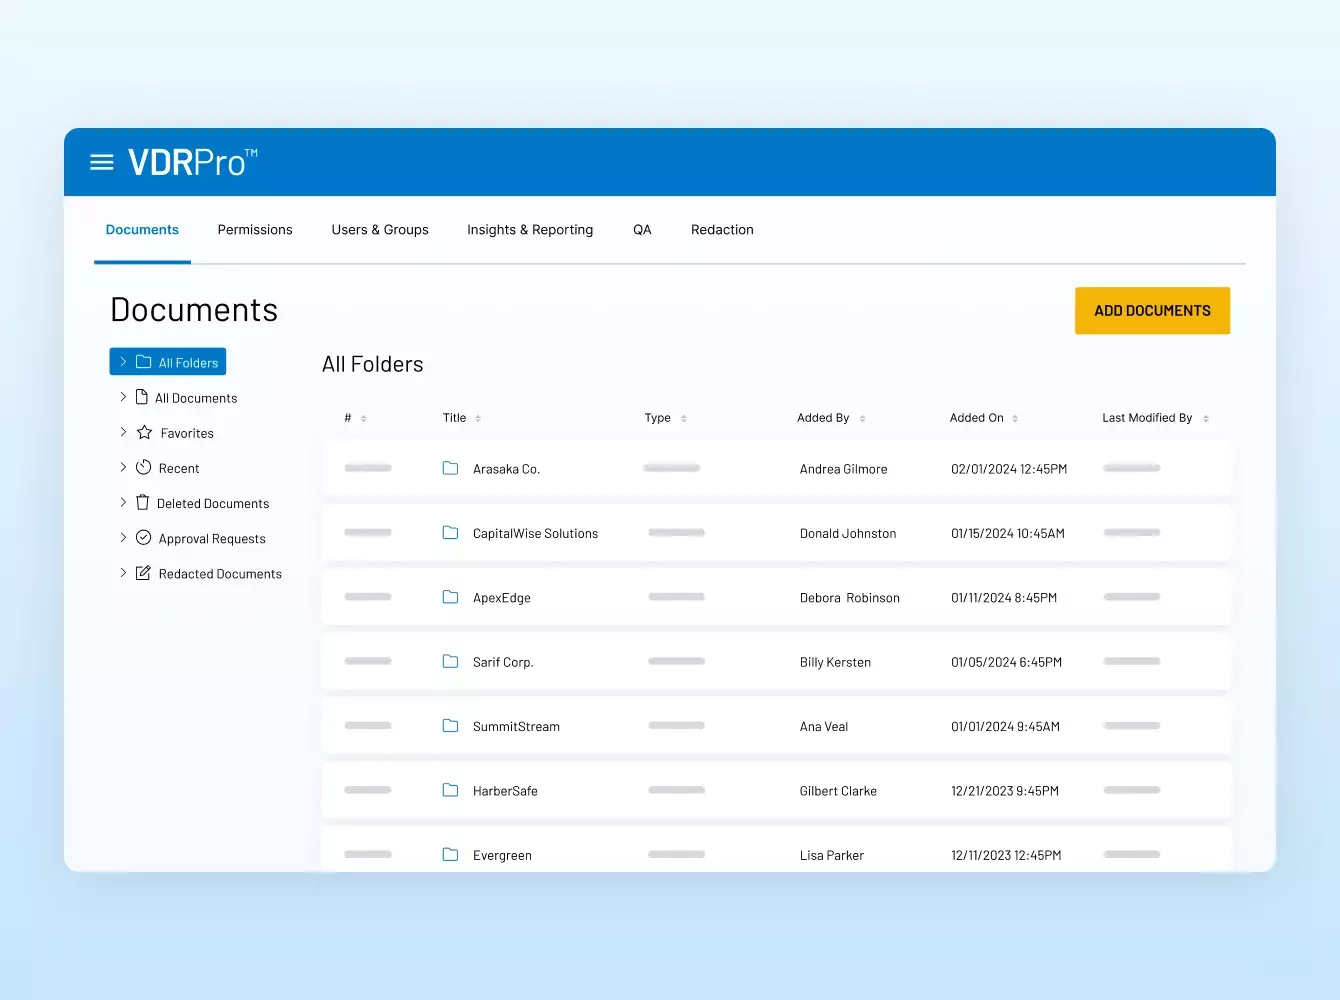Sort by Added By column arrows
This screenshot has height=1000, width=1340.
click(x=862, y=419)
